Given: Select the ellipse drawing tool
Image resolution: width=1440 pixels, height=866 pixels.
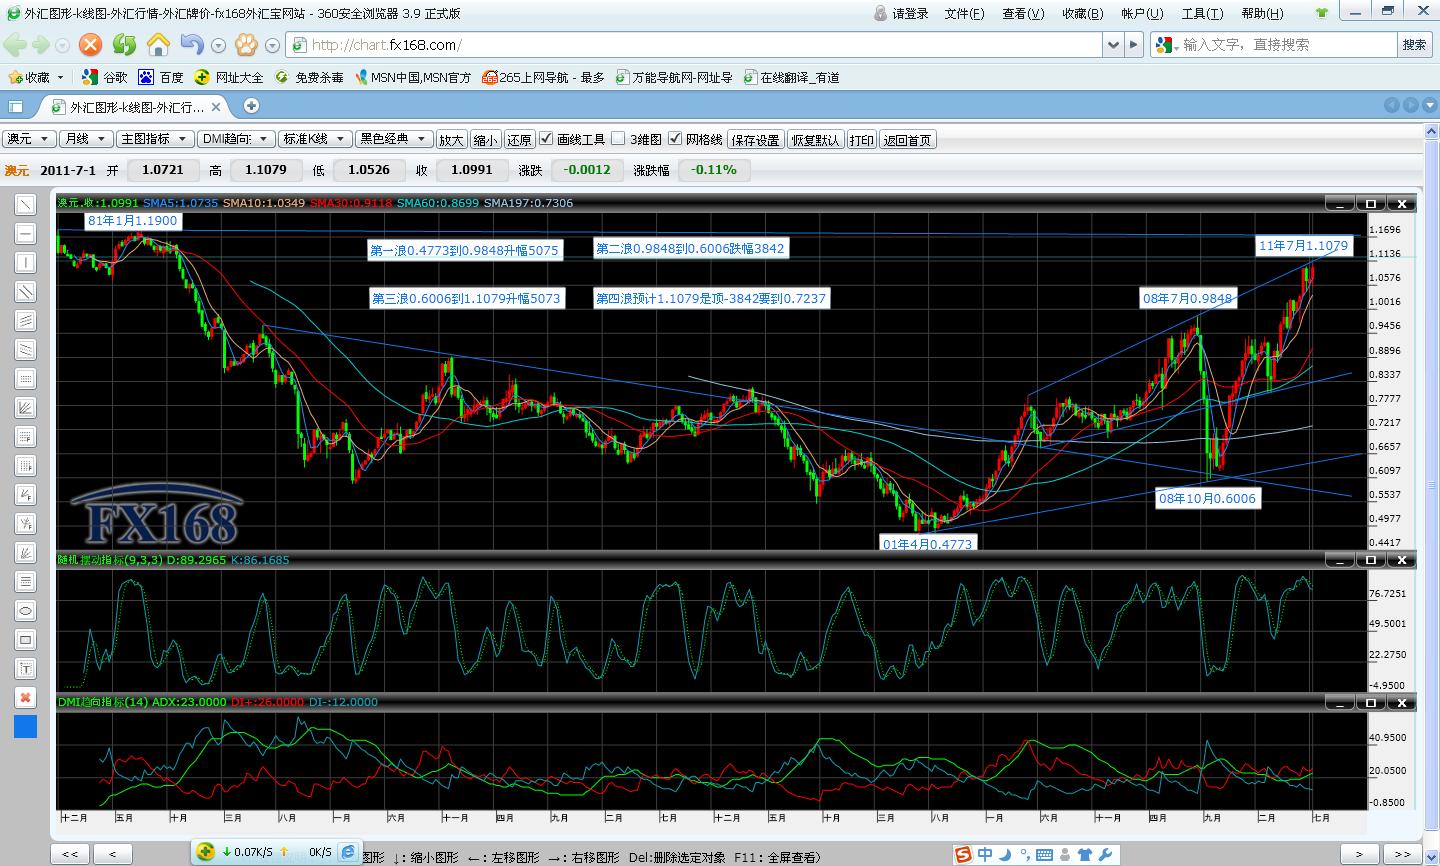Looking at the screenshot, I should [26, 611].
